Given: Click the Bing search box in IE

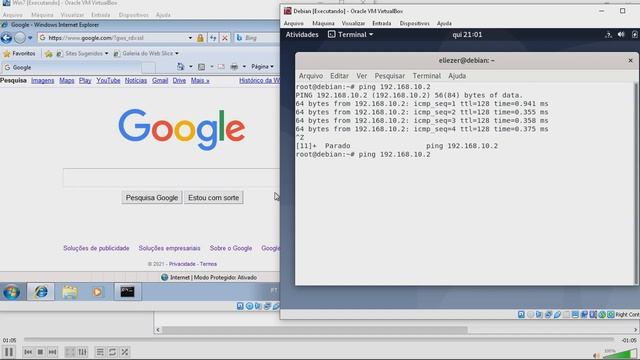Looking at the screenshot, I should (257, 38).
